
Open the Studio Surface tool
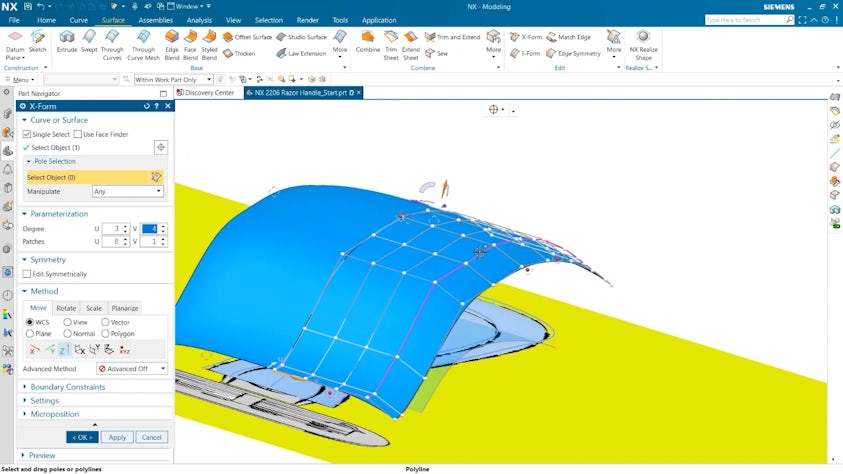[301, 37]
